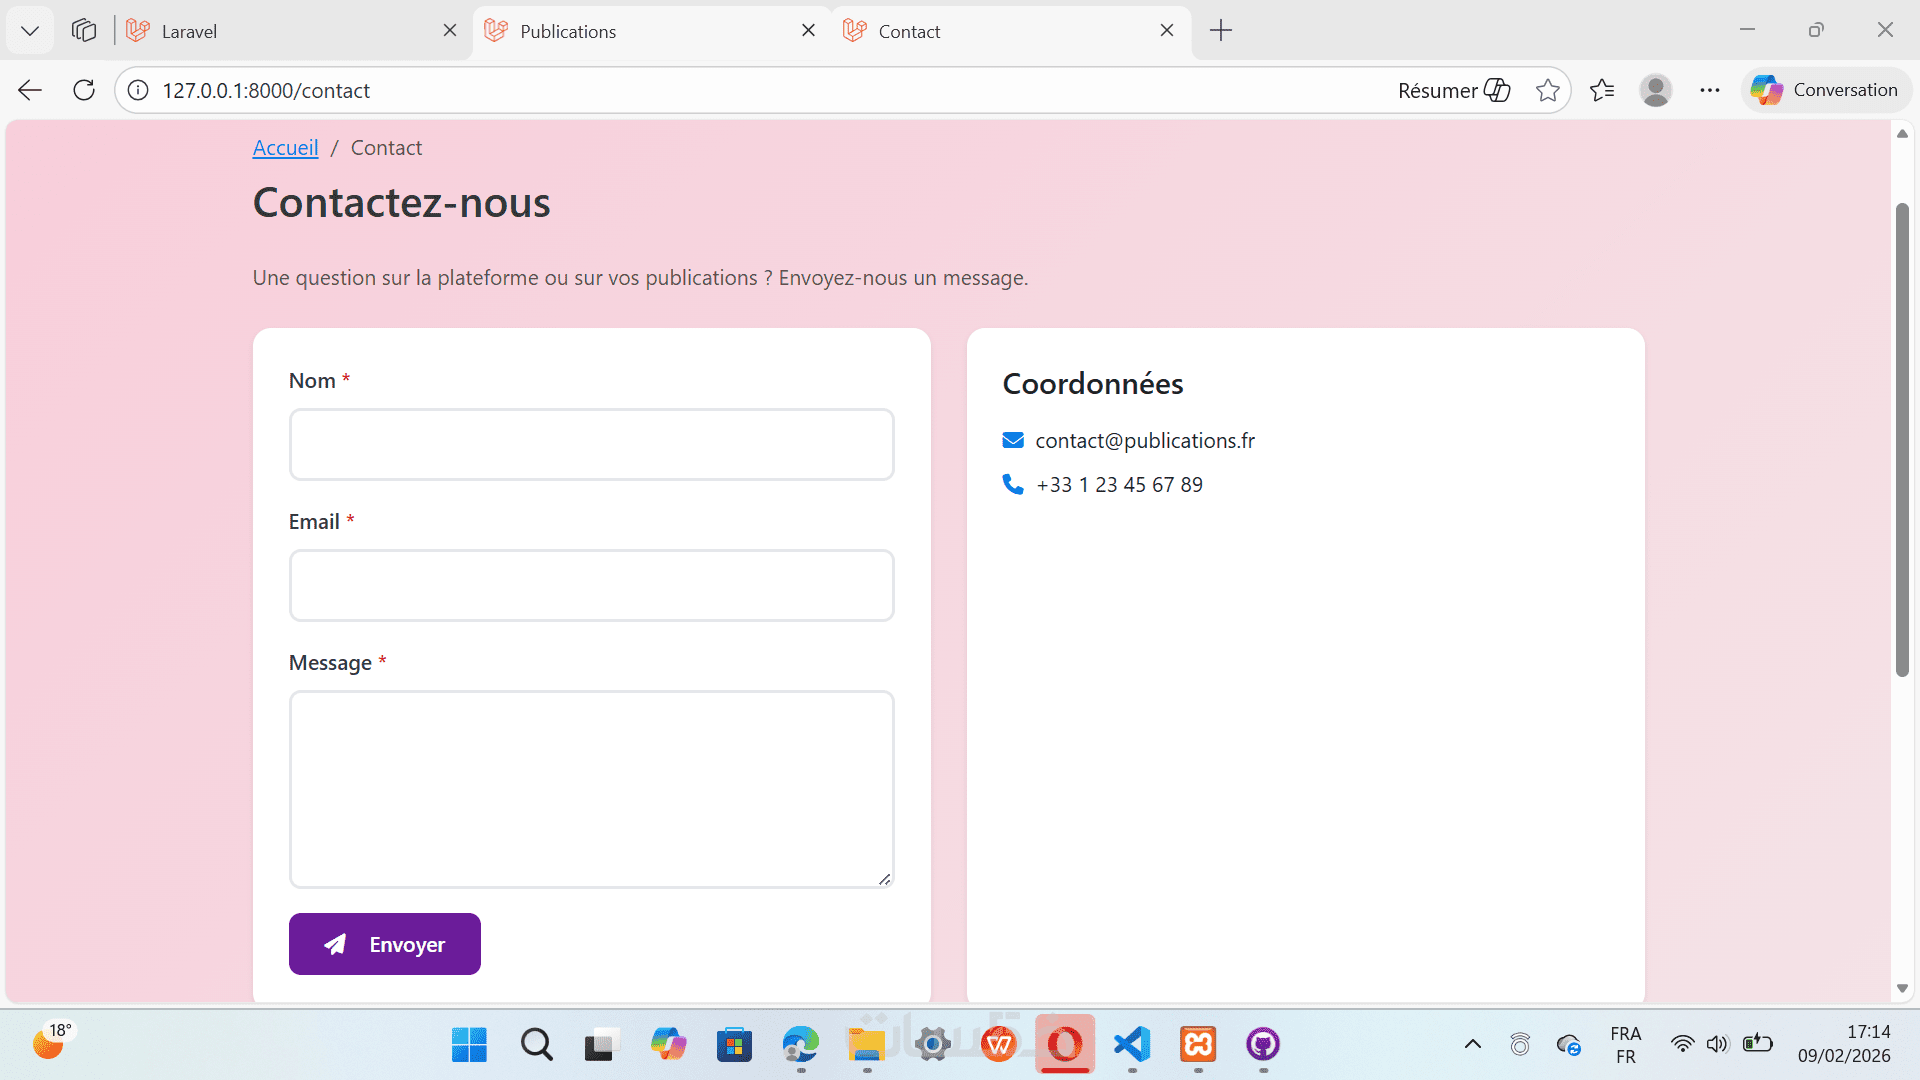Click inside the Nom input field
1920x1080 pixels.
click(591, 445)
